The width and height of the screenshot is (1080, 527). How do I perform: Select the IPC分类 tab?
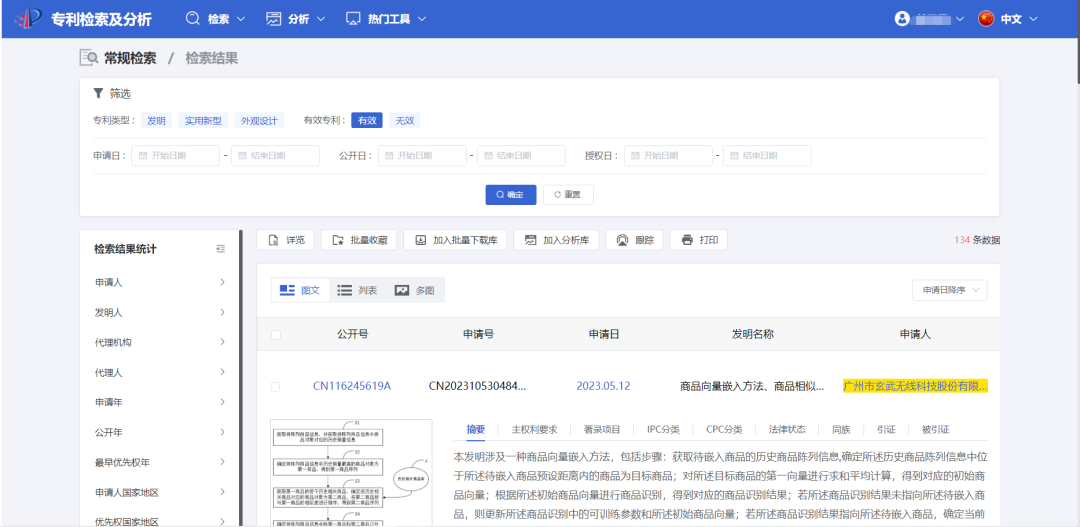[663, 429]
